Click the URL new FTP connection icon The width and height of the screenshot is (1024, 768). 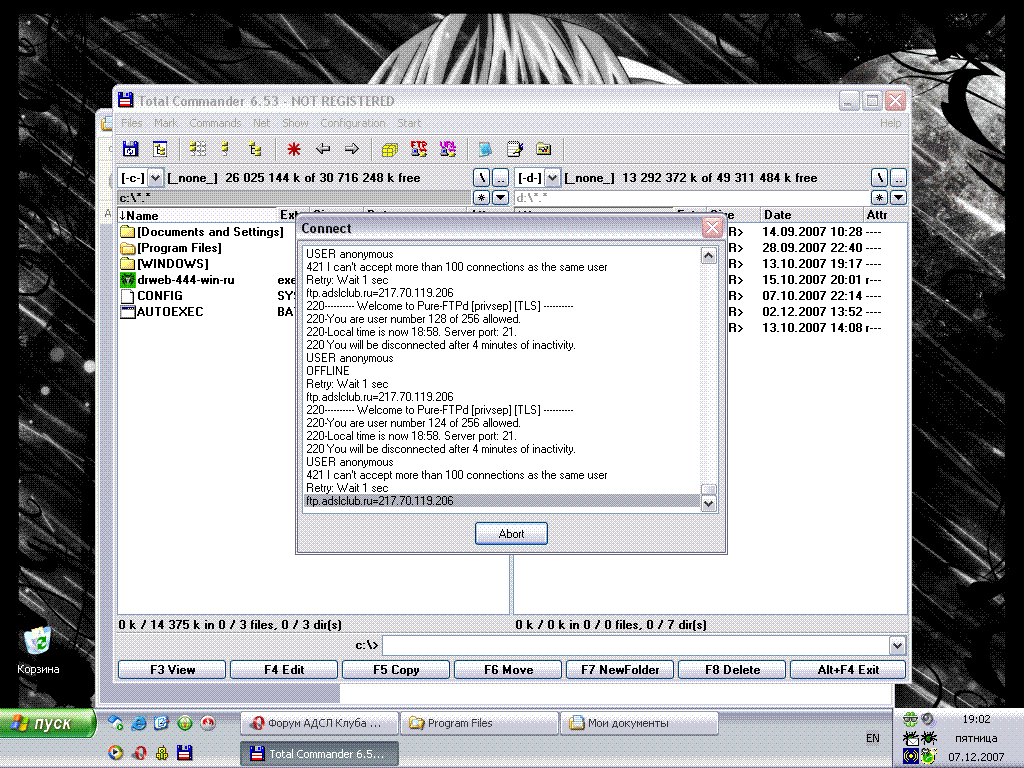448,150
